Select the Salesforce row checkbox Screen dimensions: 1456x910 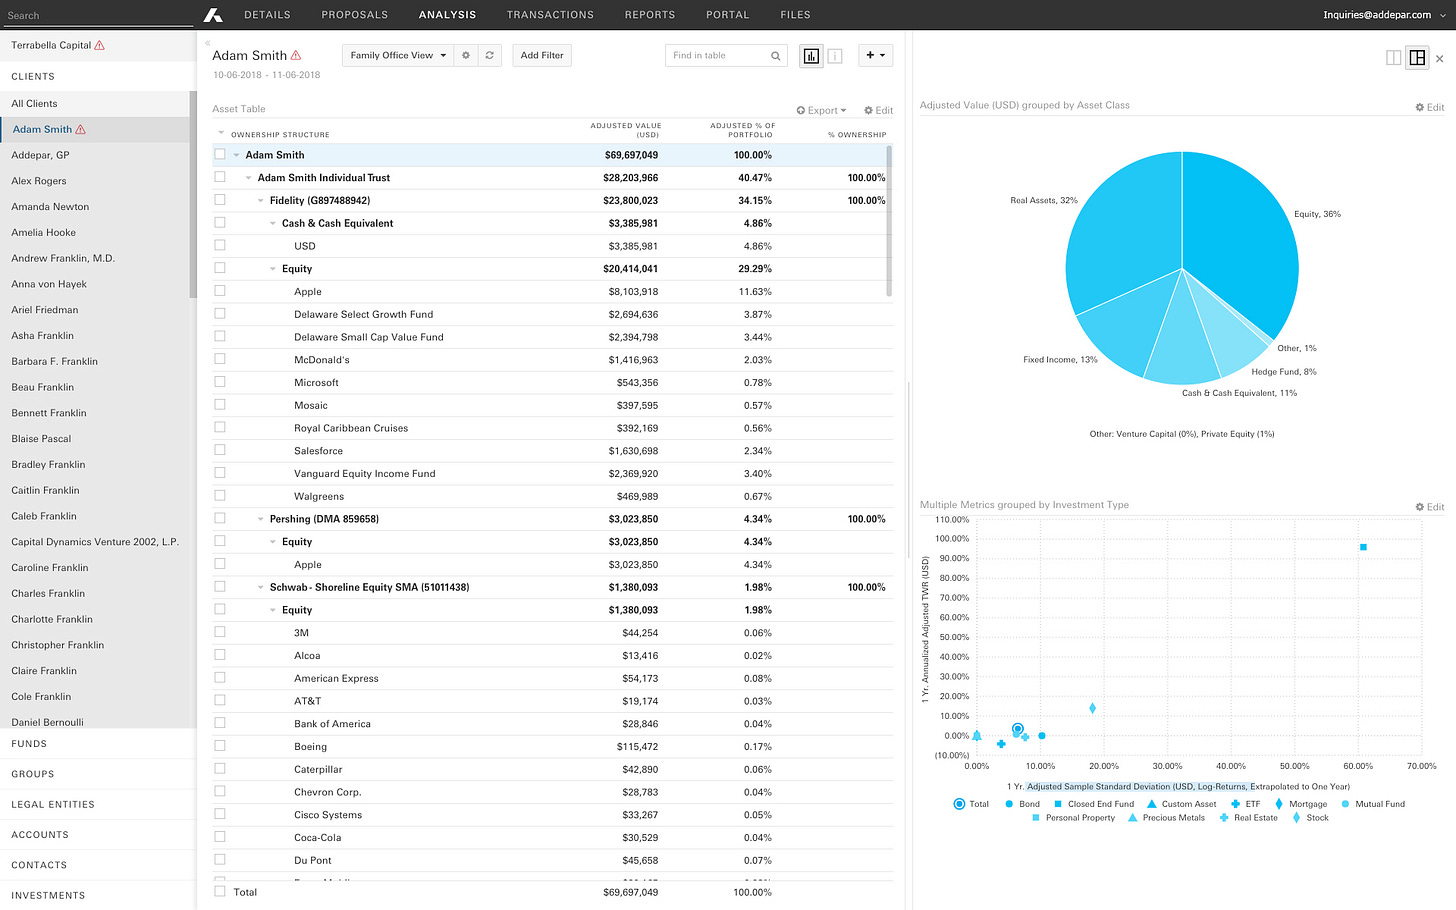[220, 450]
